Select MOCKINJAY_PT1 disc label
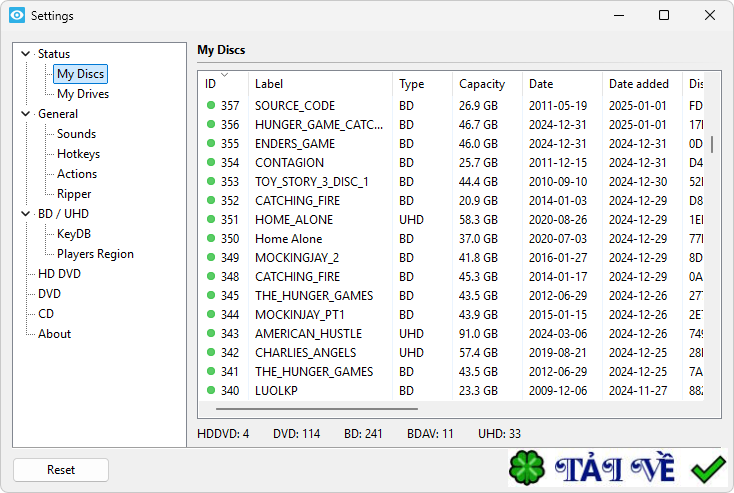 (x=300, y=315)
